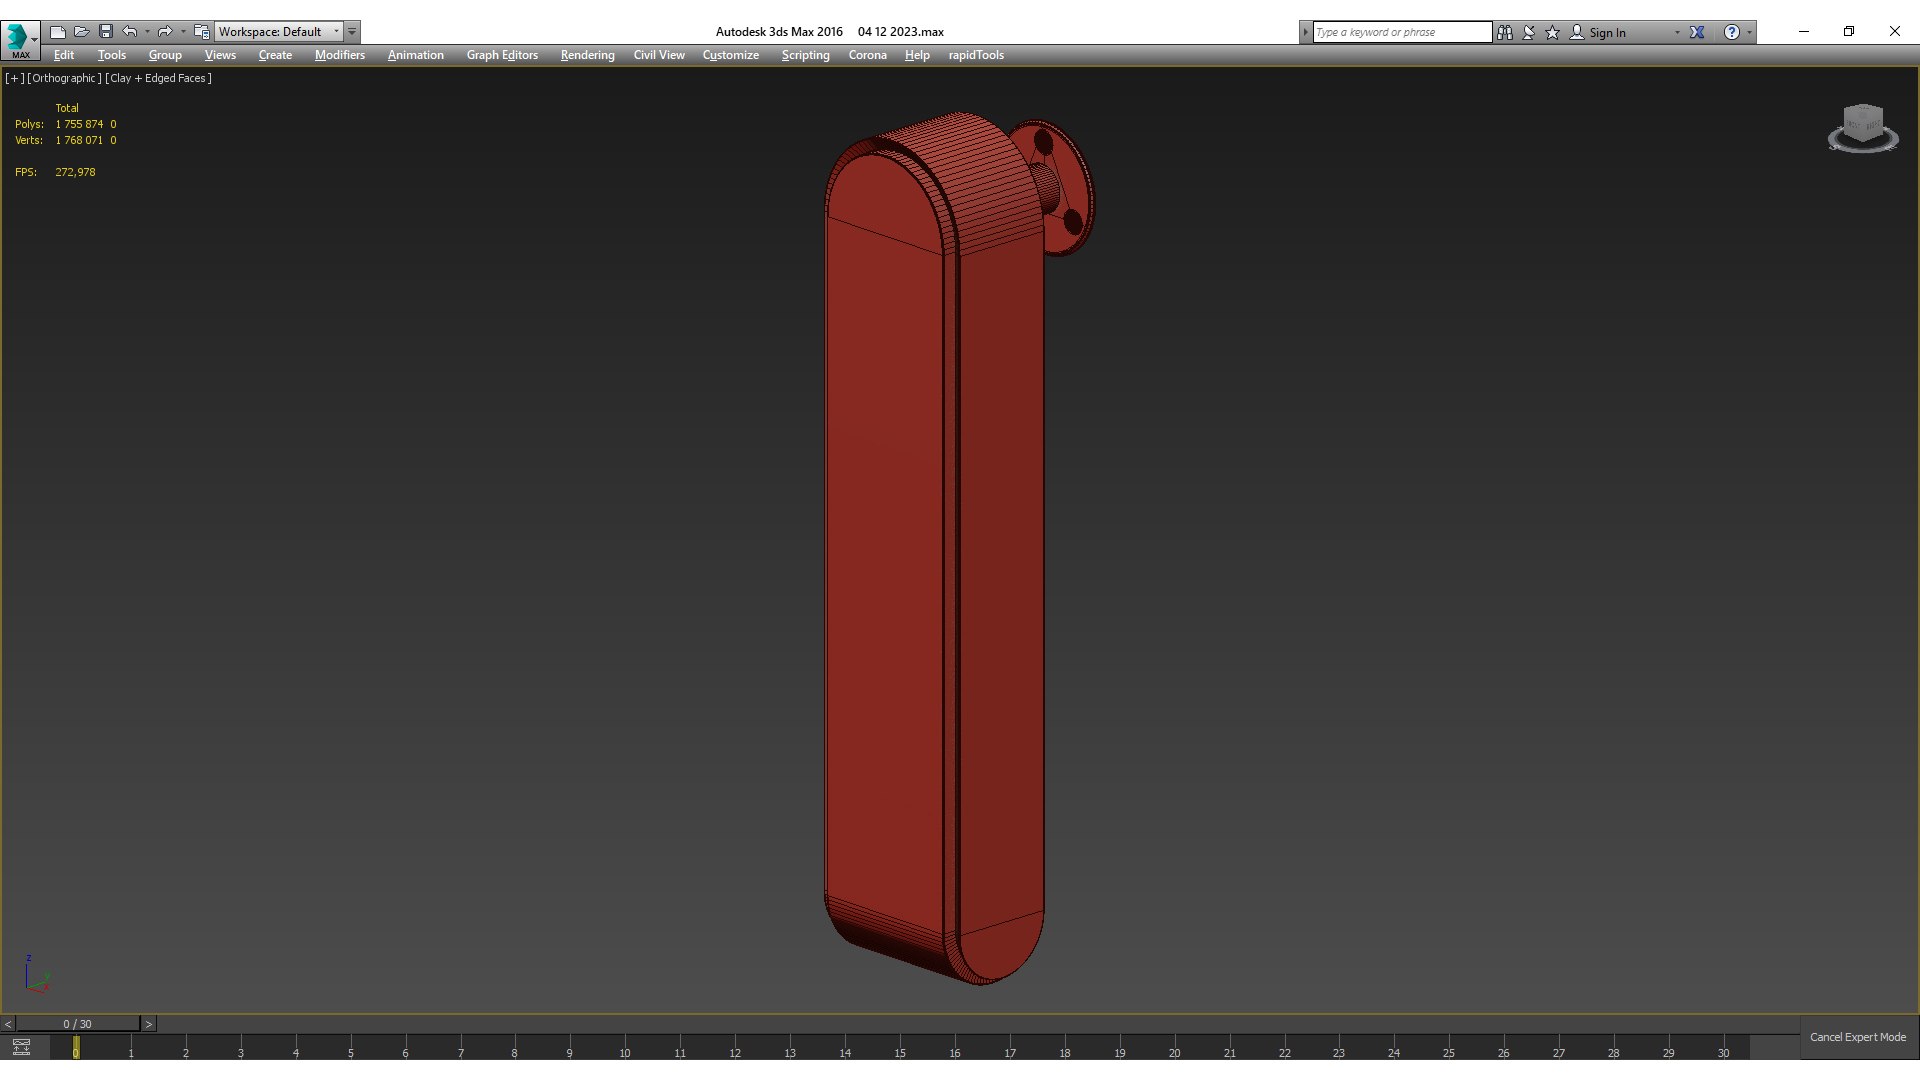The width and height of the screenshot is (1920, 1080).
Task: Click the Project Folder icon
Action: click(x=202, y=32)
